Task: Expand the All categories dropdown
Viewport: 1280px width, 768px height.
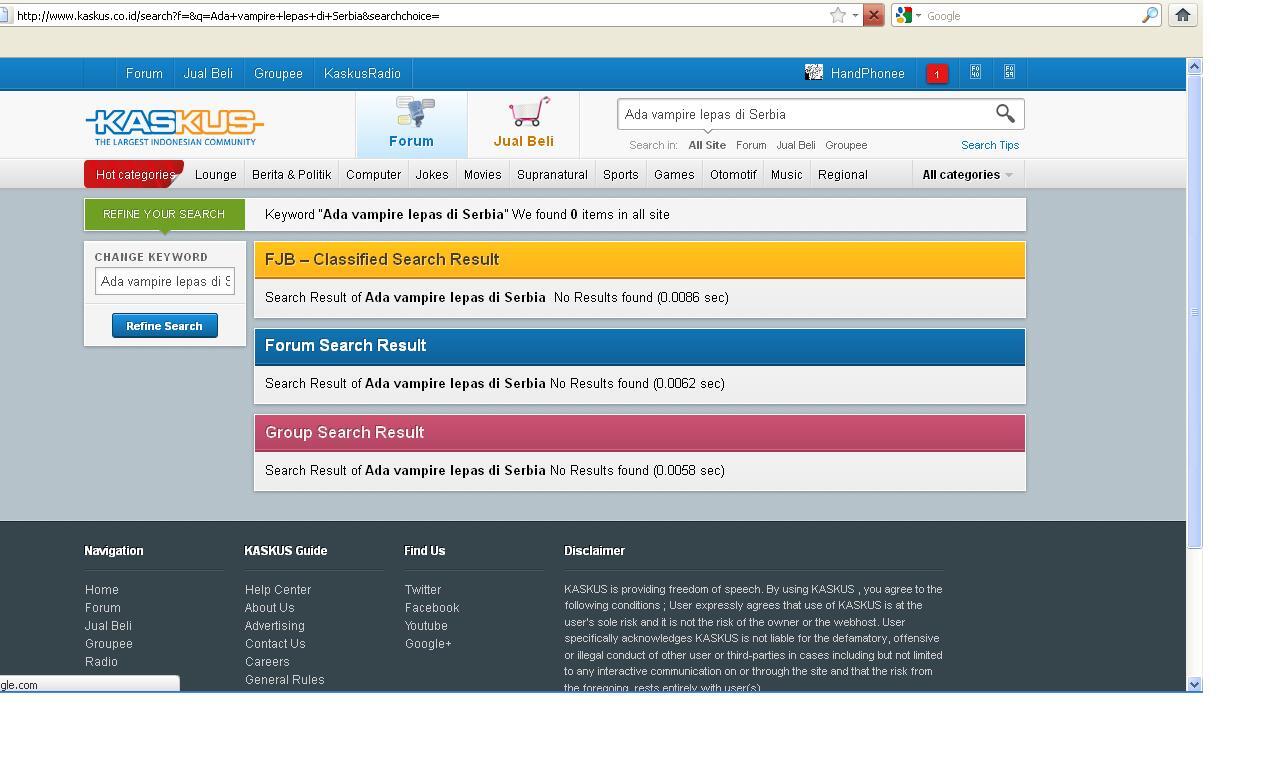Action: [967, 174]
